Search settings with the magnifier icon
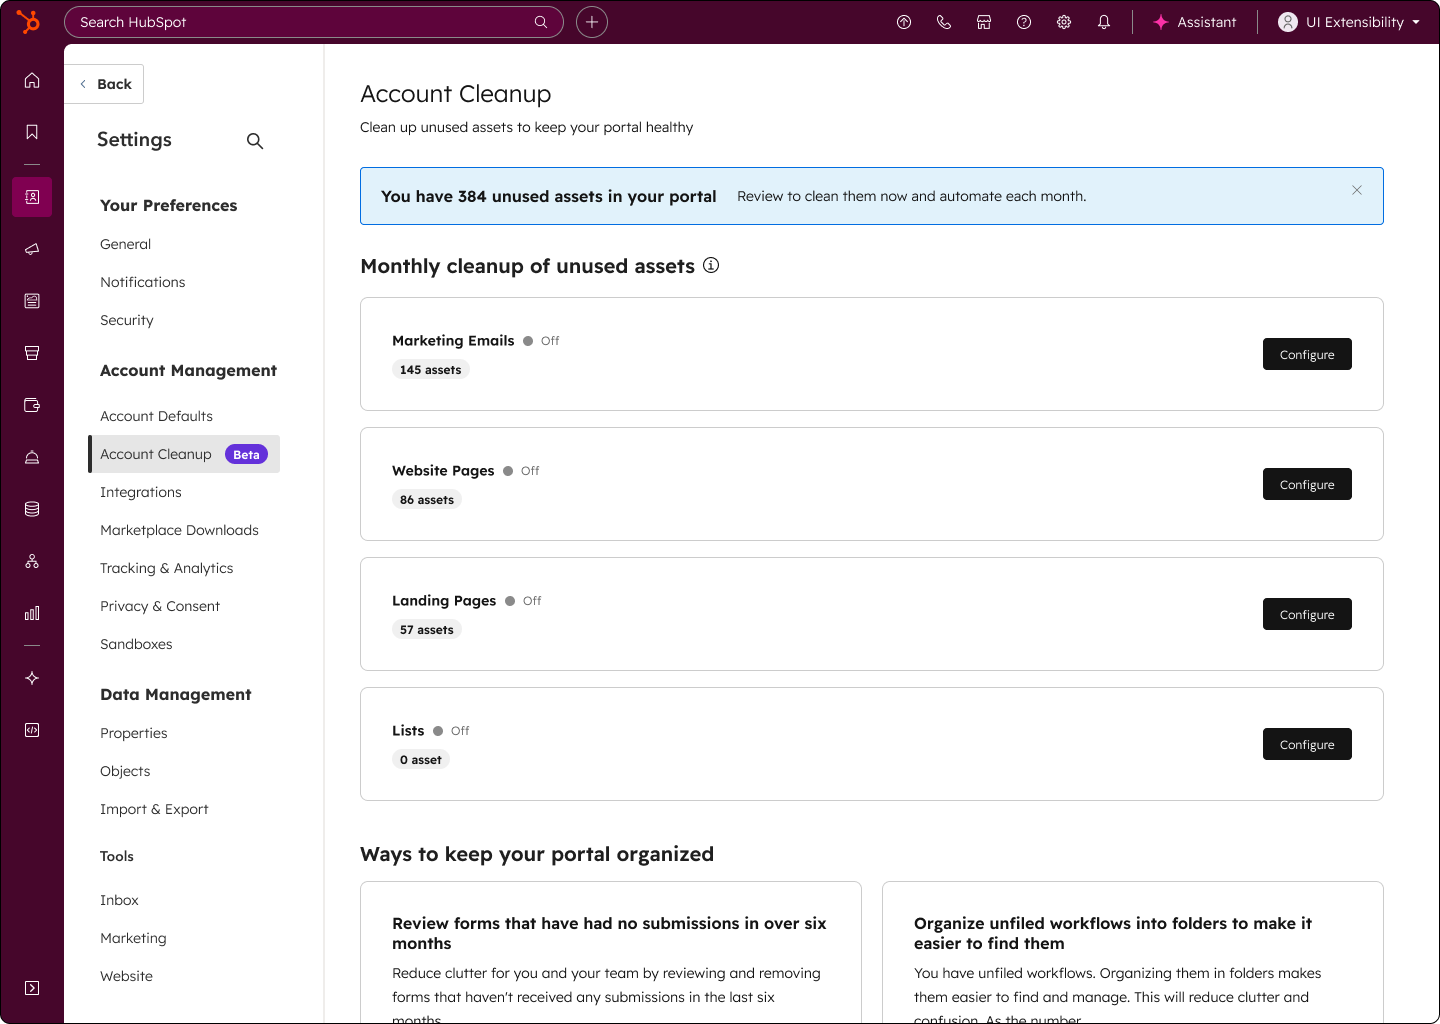1440x1024 pixels. pyautogui.click(x=255, y=141)
